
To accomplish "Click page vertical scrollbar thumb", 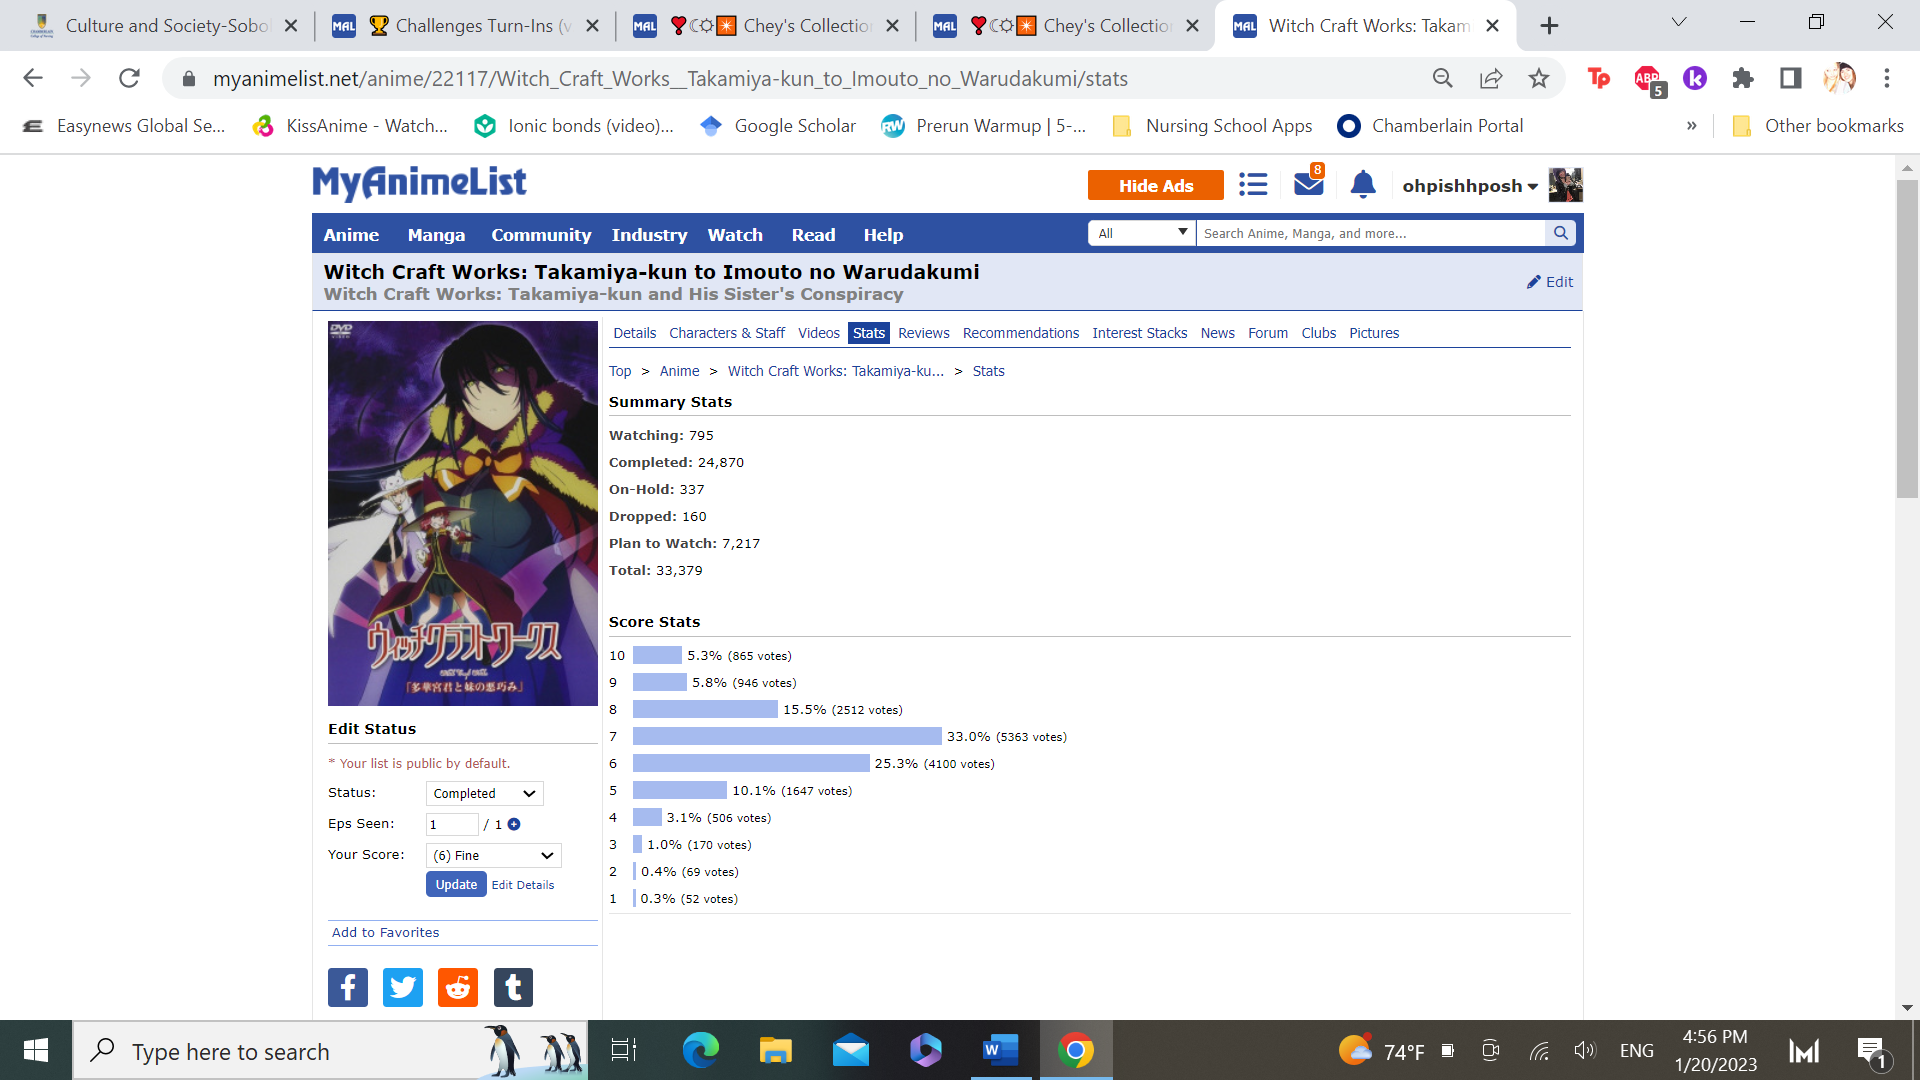I will pos(1907,338).
